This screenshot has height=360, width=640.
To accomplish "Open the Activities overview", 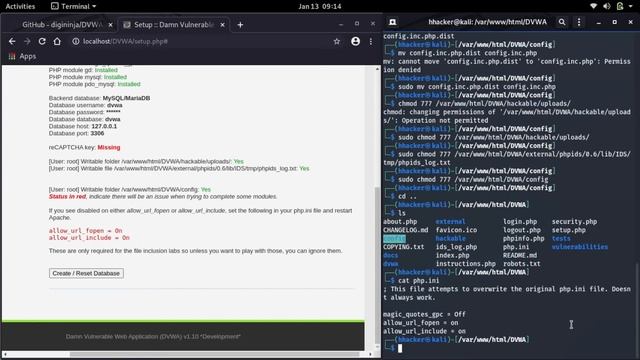I will coord(20,6).
